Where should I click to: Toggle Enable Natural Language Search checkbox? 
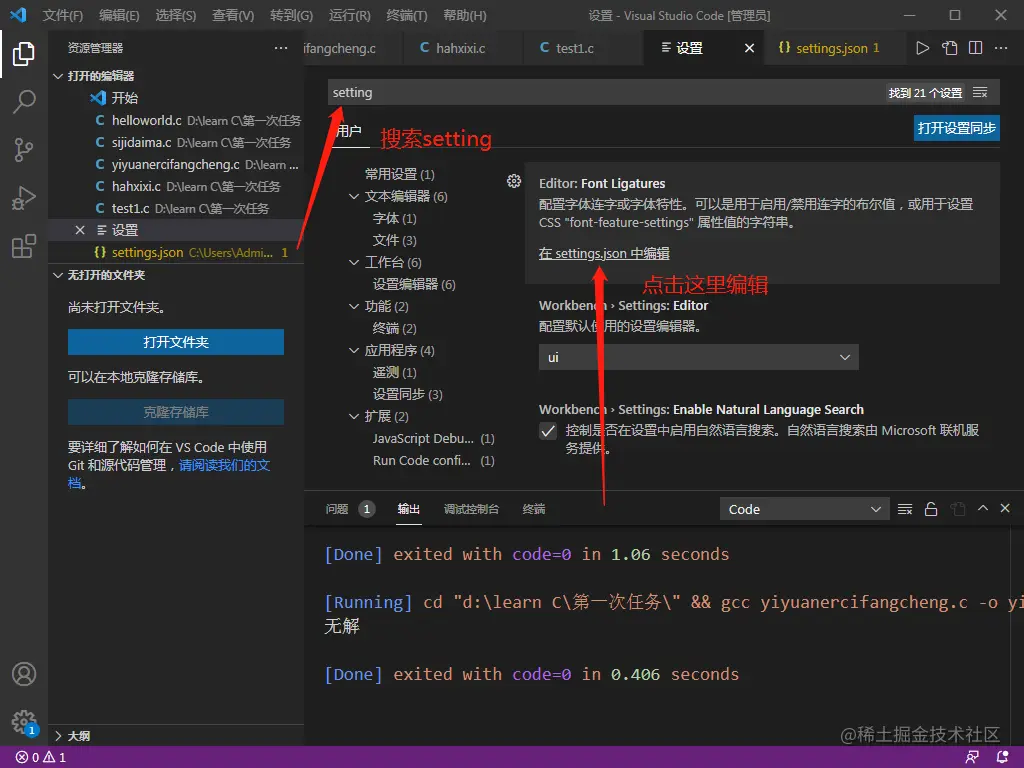point(548,431)
